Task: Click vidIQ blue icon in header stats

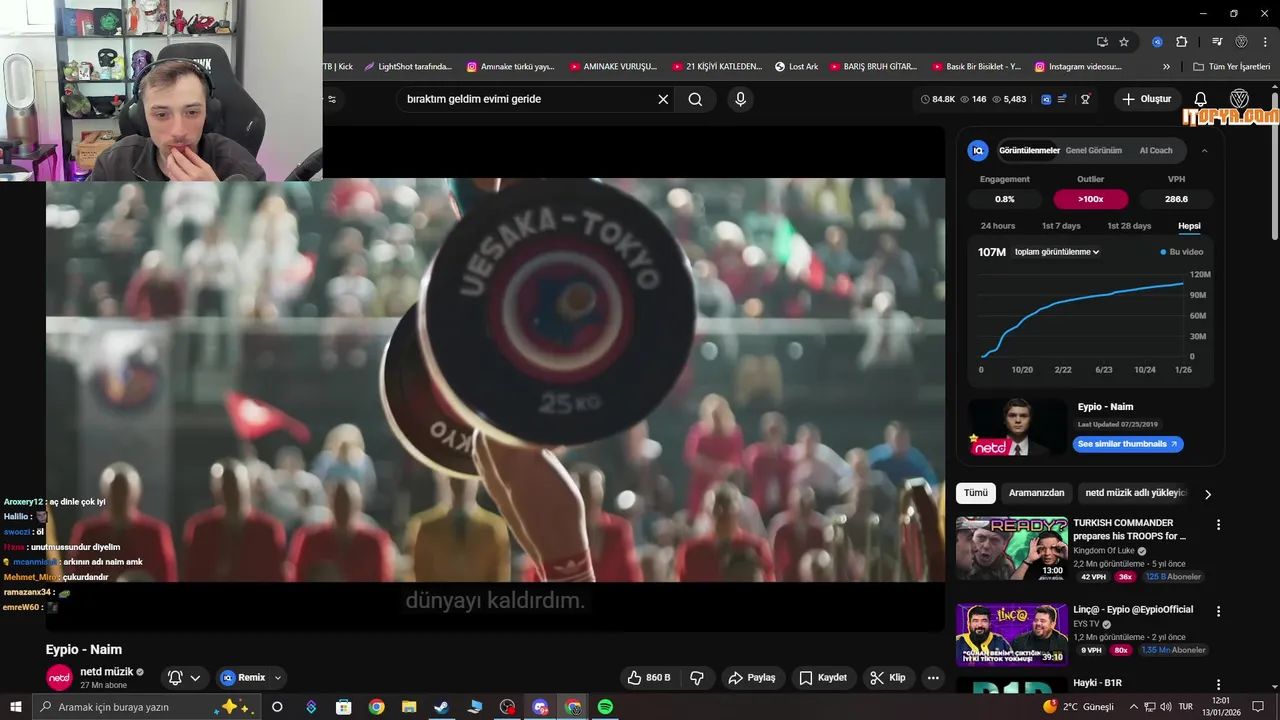Action: pyautogui.click(x=1046, y=99)
